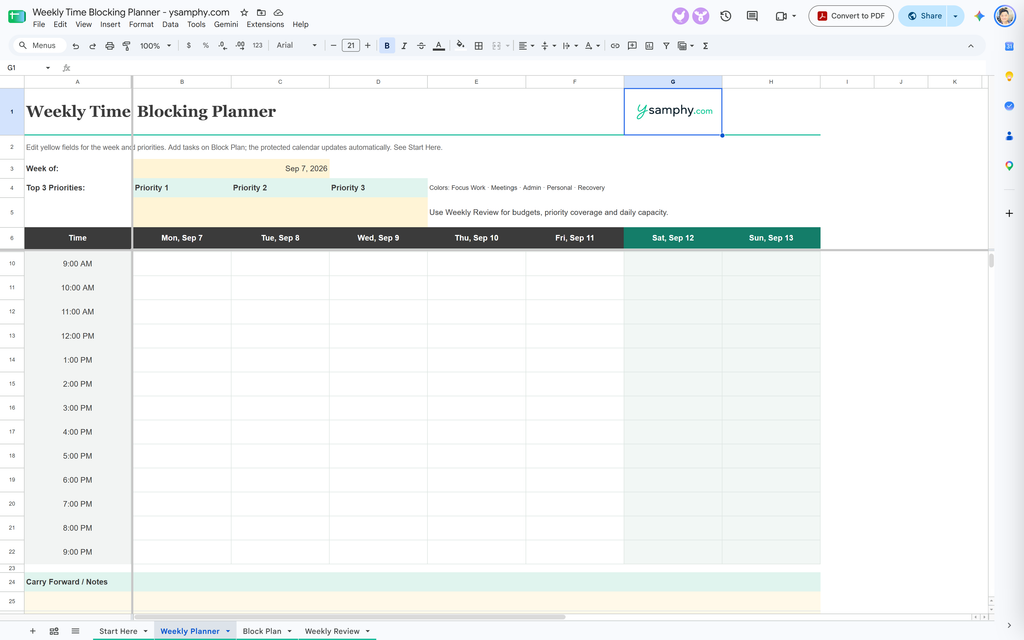Viewport: 1024px width, 640px height.
Task: Toggle bold formatting
Action: pos(387,46)
